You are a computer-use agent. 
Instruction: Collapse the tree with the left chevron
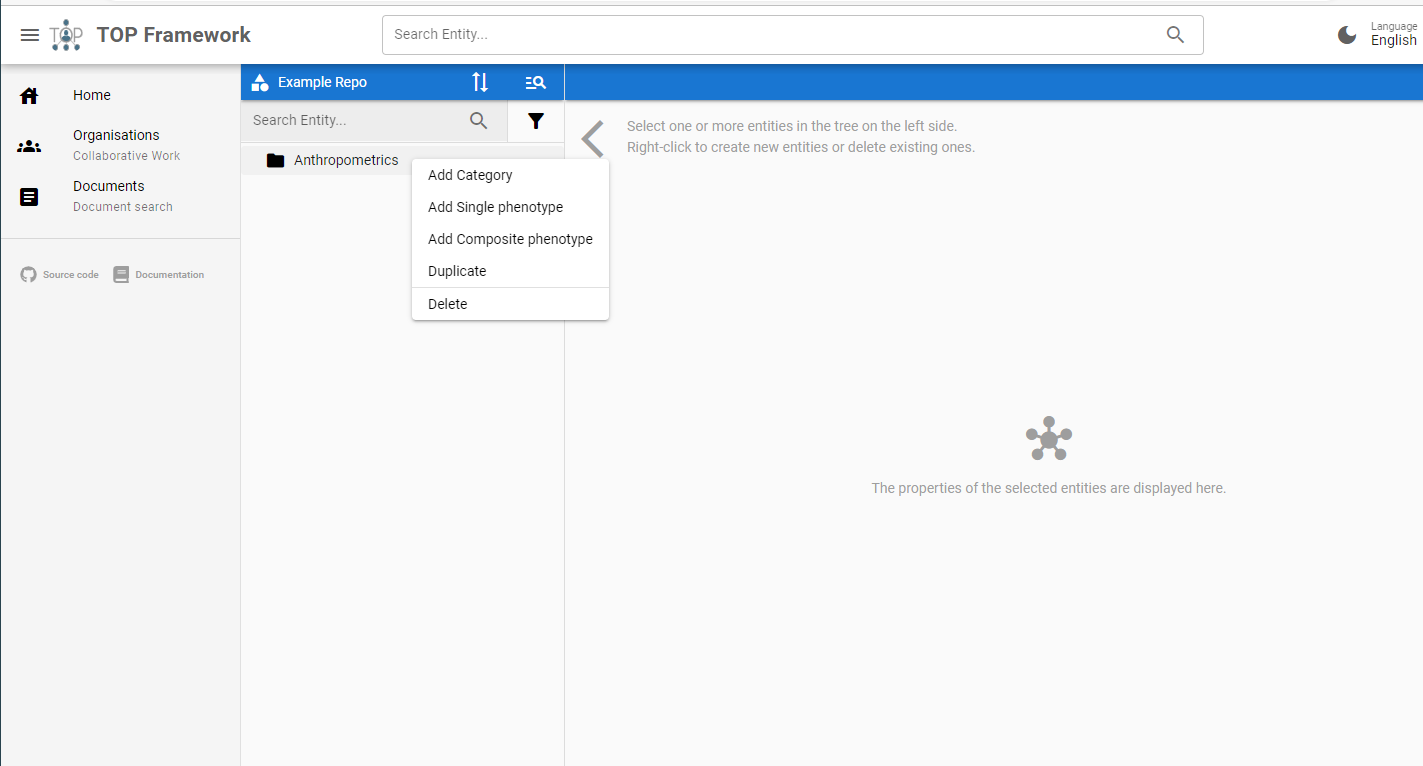(x=593, y=139)
